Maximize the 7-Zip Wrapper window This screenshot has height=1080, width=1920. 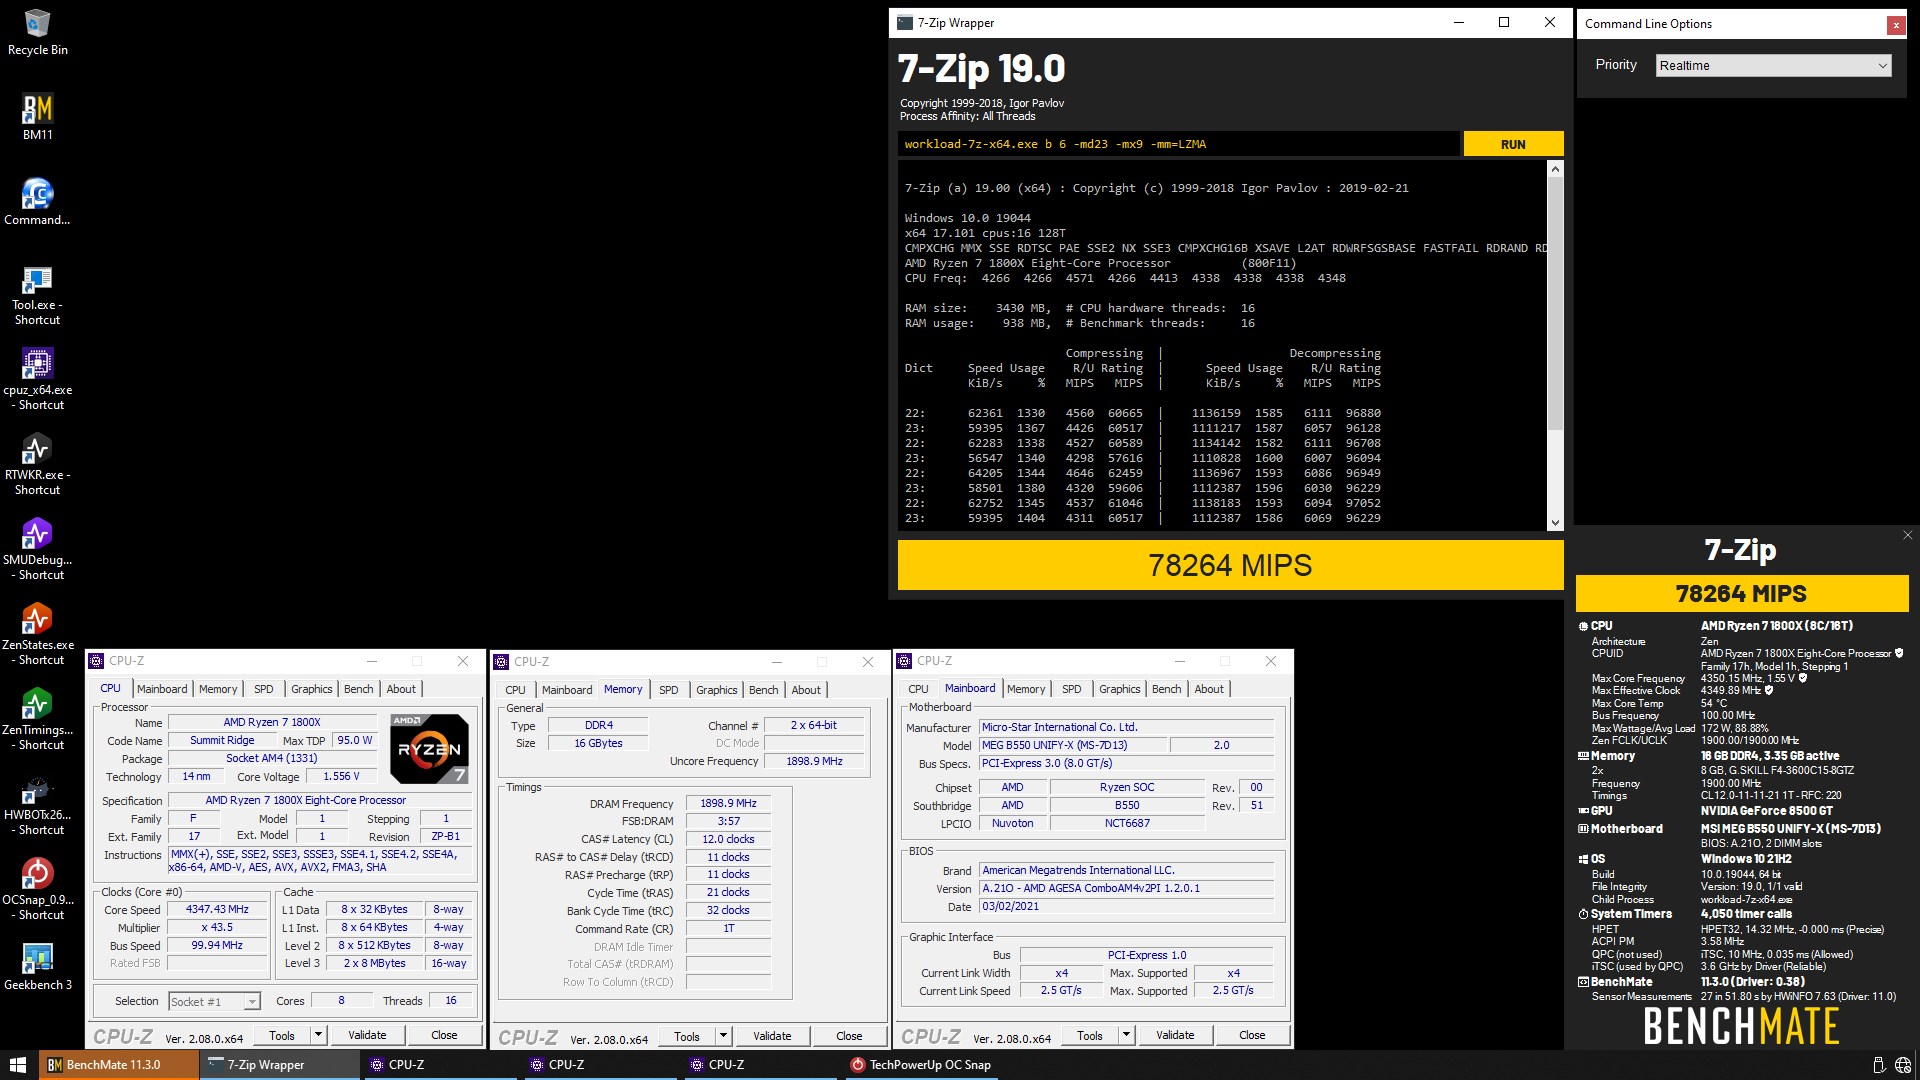[1504, 23]
